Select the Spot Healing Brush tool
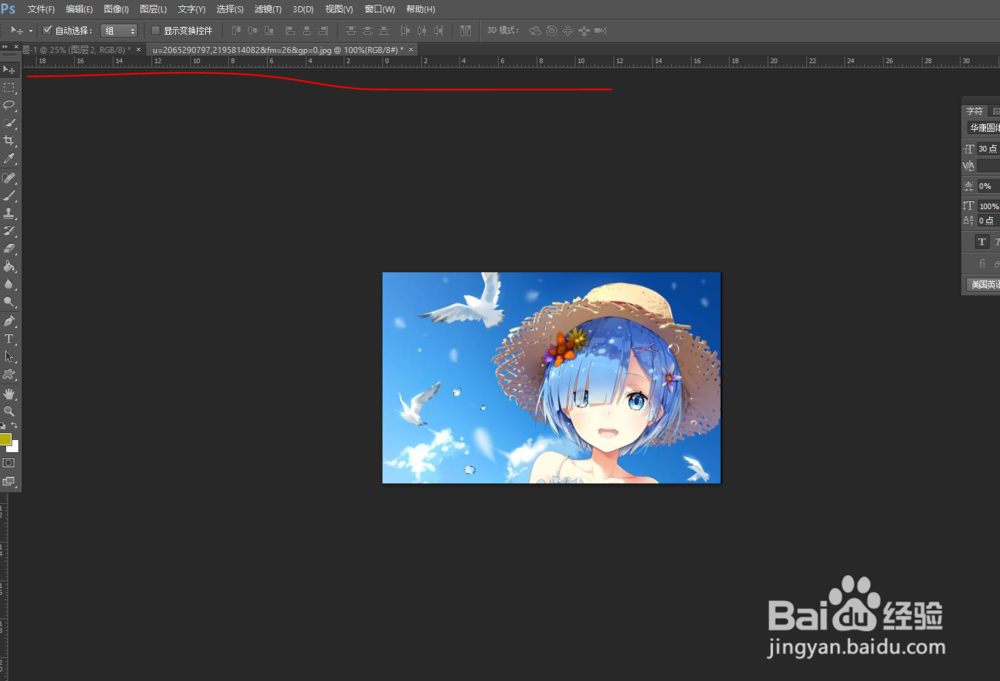 click(x=9, y=178)
